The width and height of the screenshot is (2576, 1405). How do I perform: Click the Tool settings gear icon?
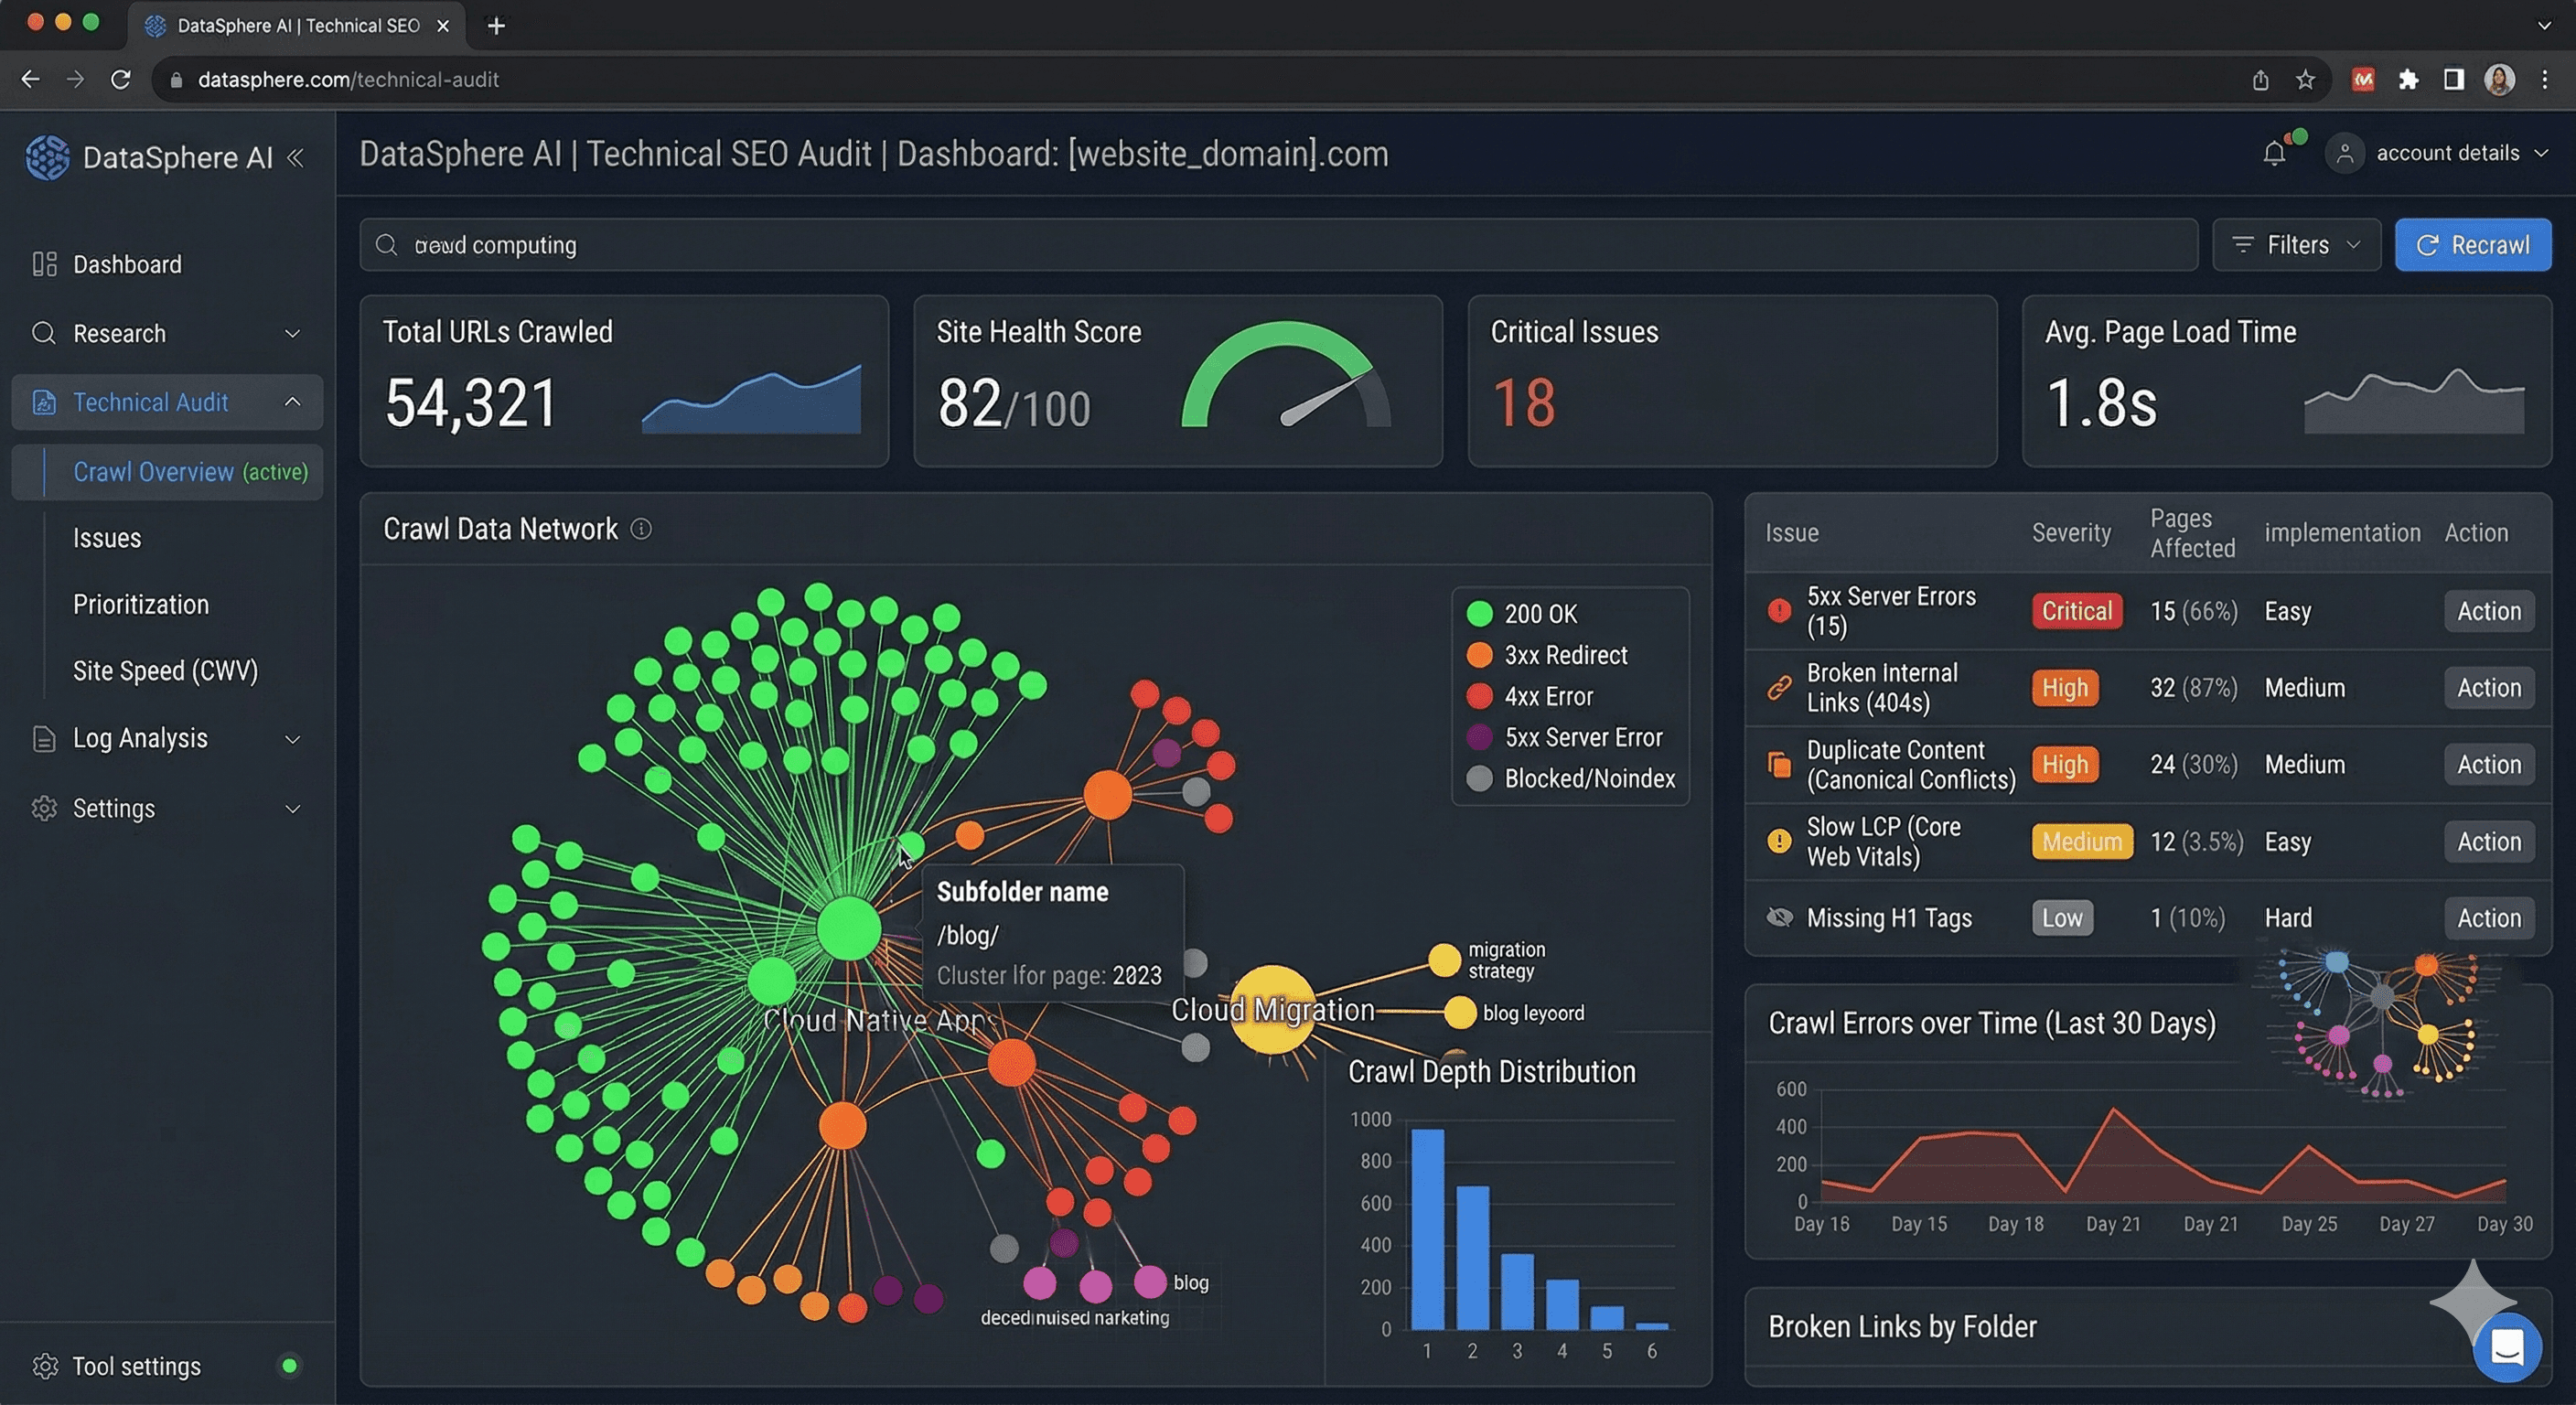[45, 1366]
